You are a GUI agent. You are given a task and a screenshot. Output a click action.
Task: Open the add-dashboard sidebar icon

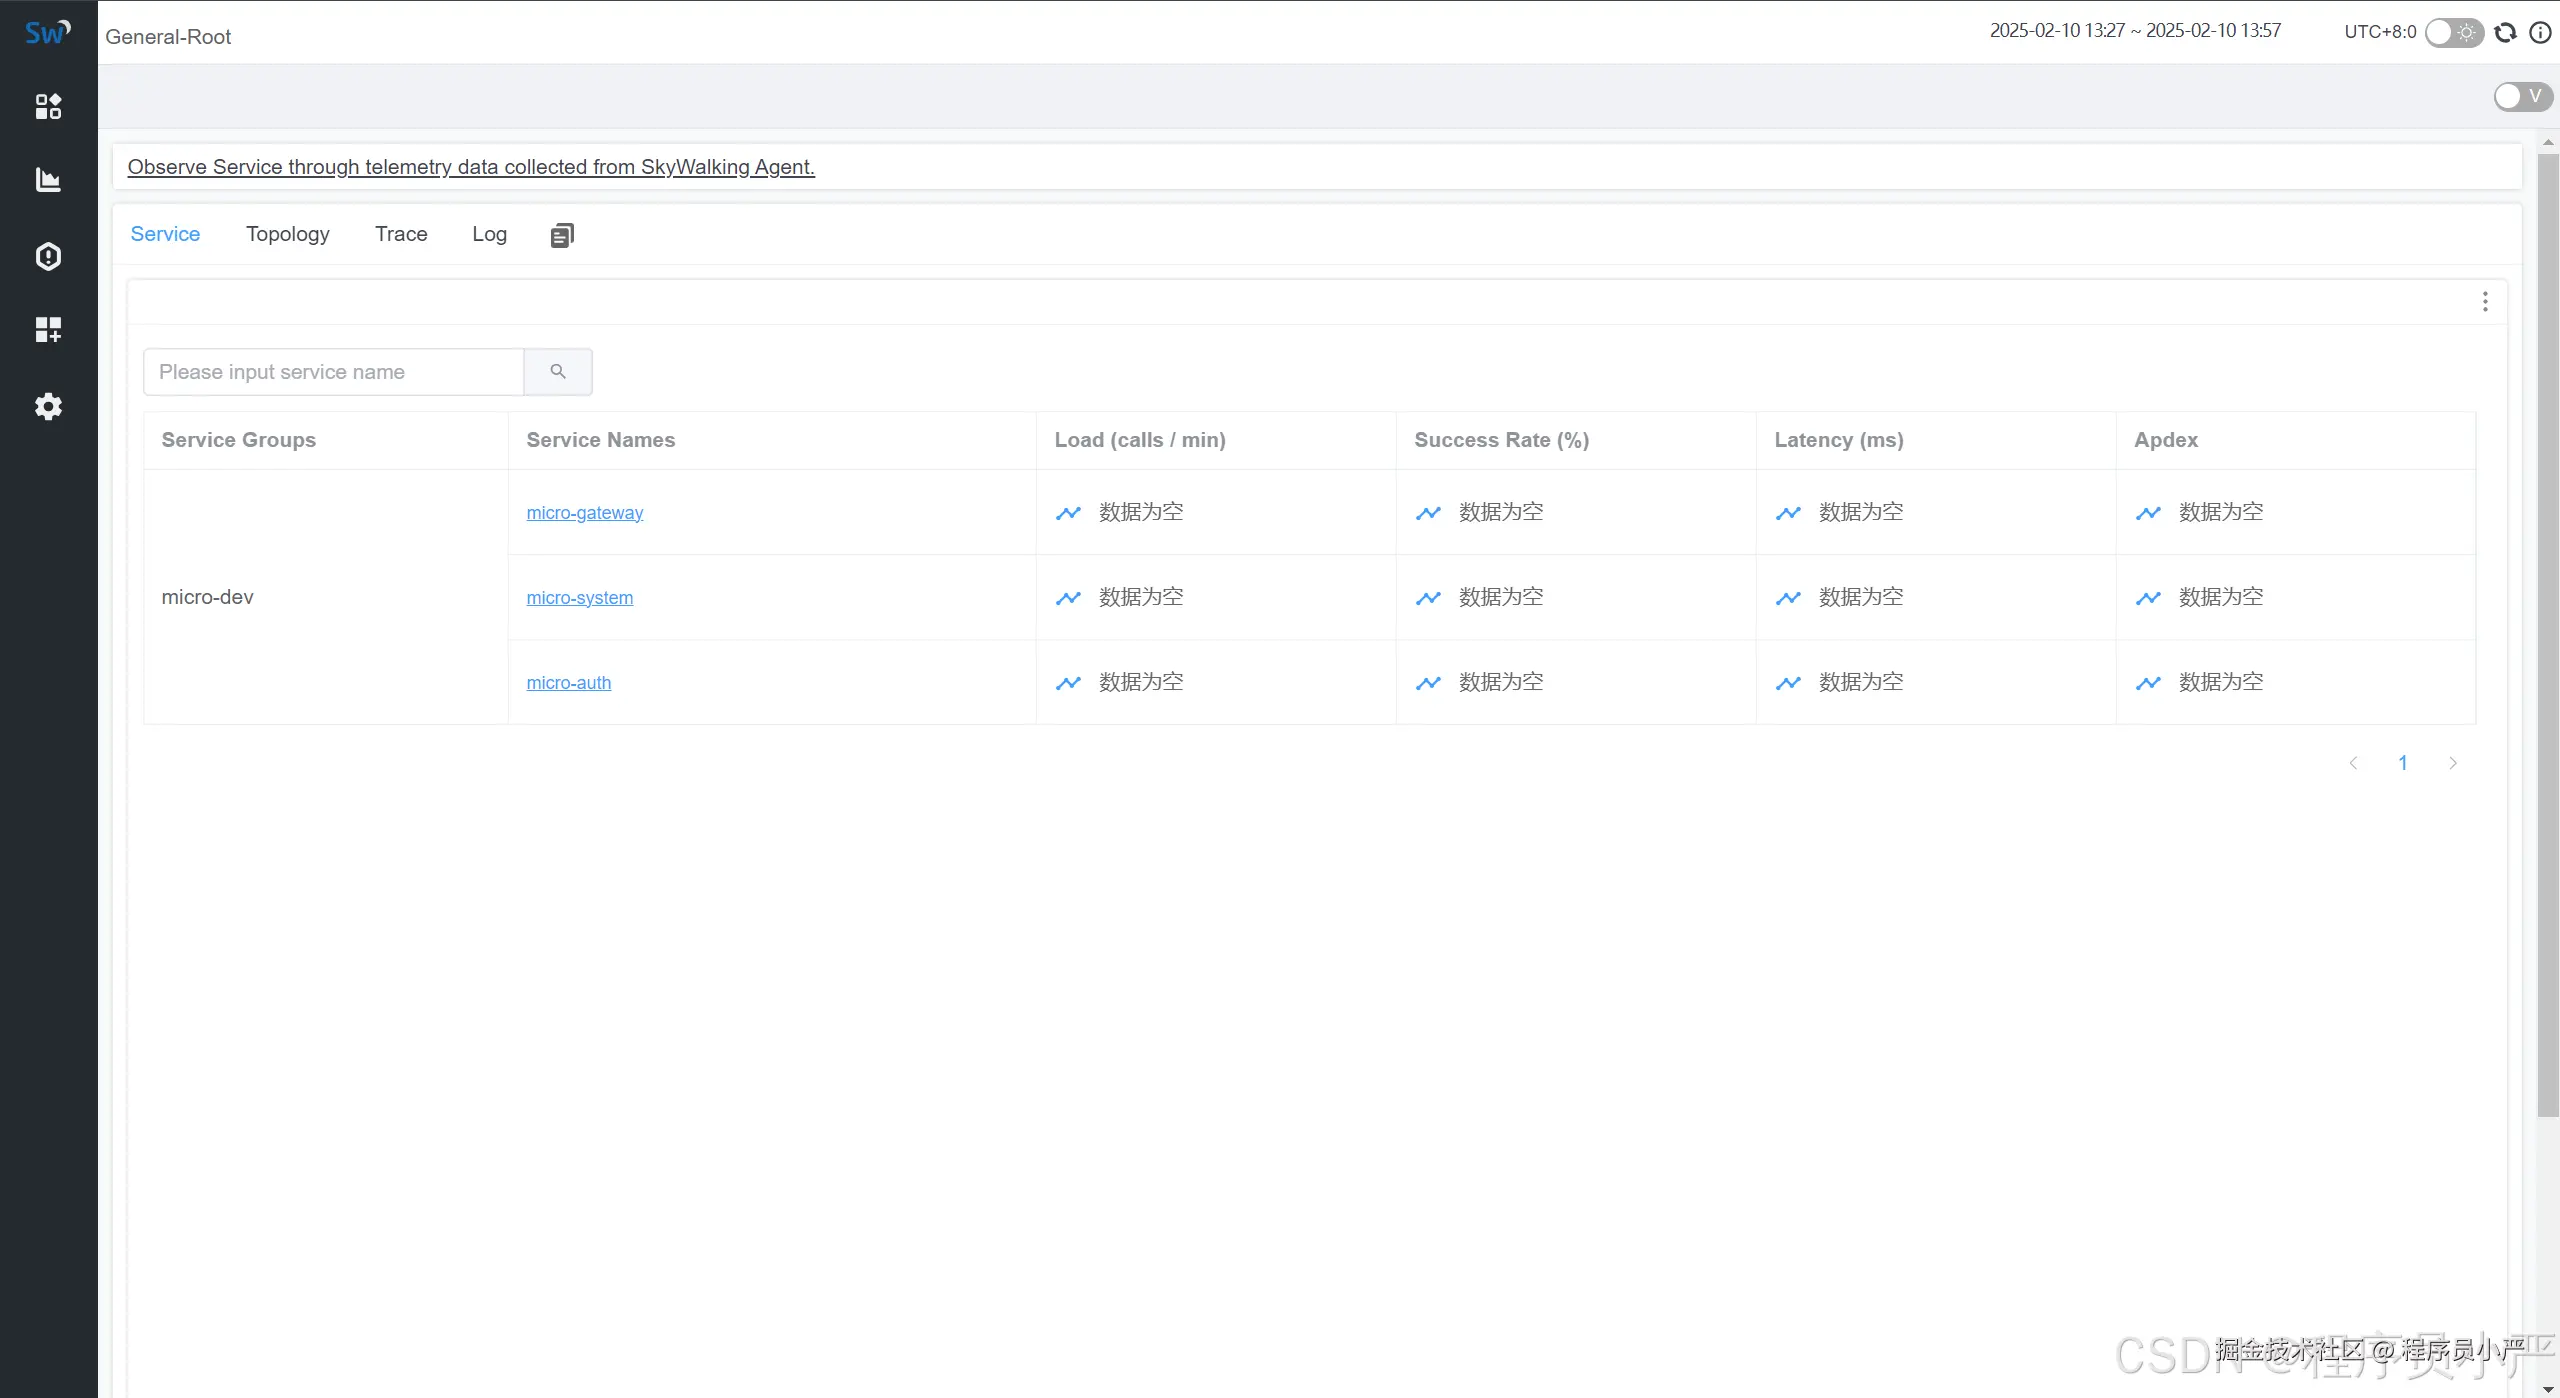[48, 330]
